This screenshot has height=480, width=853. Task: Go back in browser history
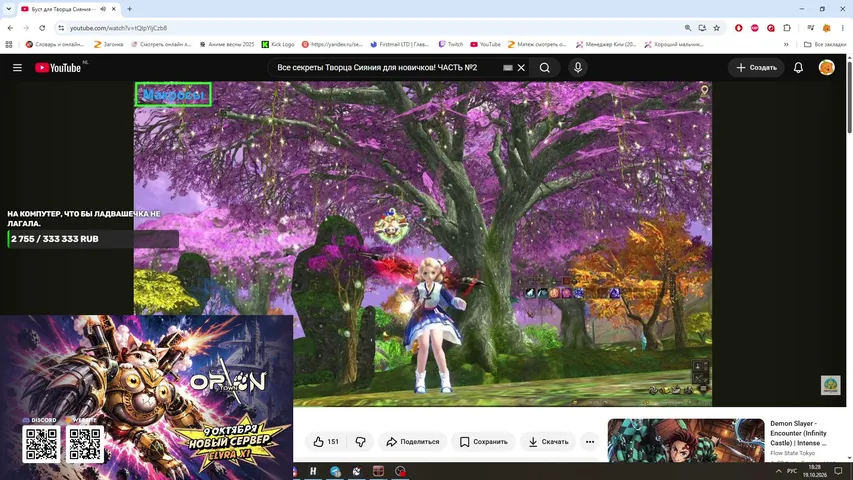tap(10, 28)
